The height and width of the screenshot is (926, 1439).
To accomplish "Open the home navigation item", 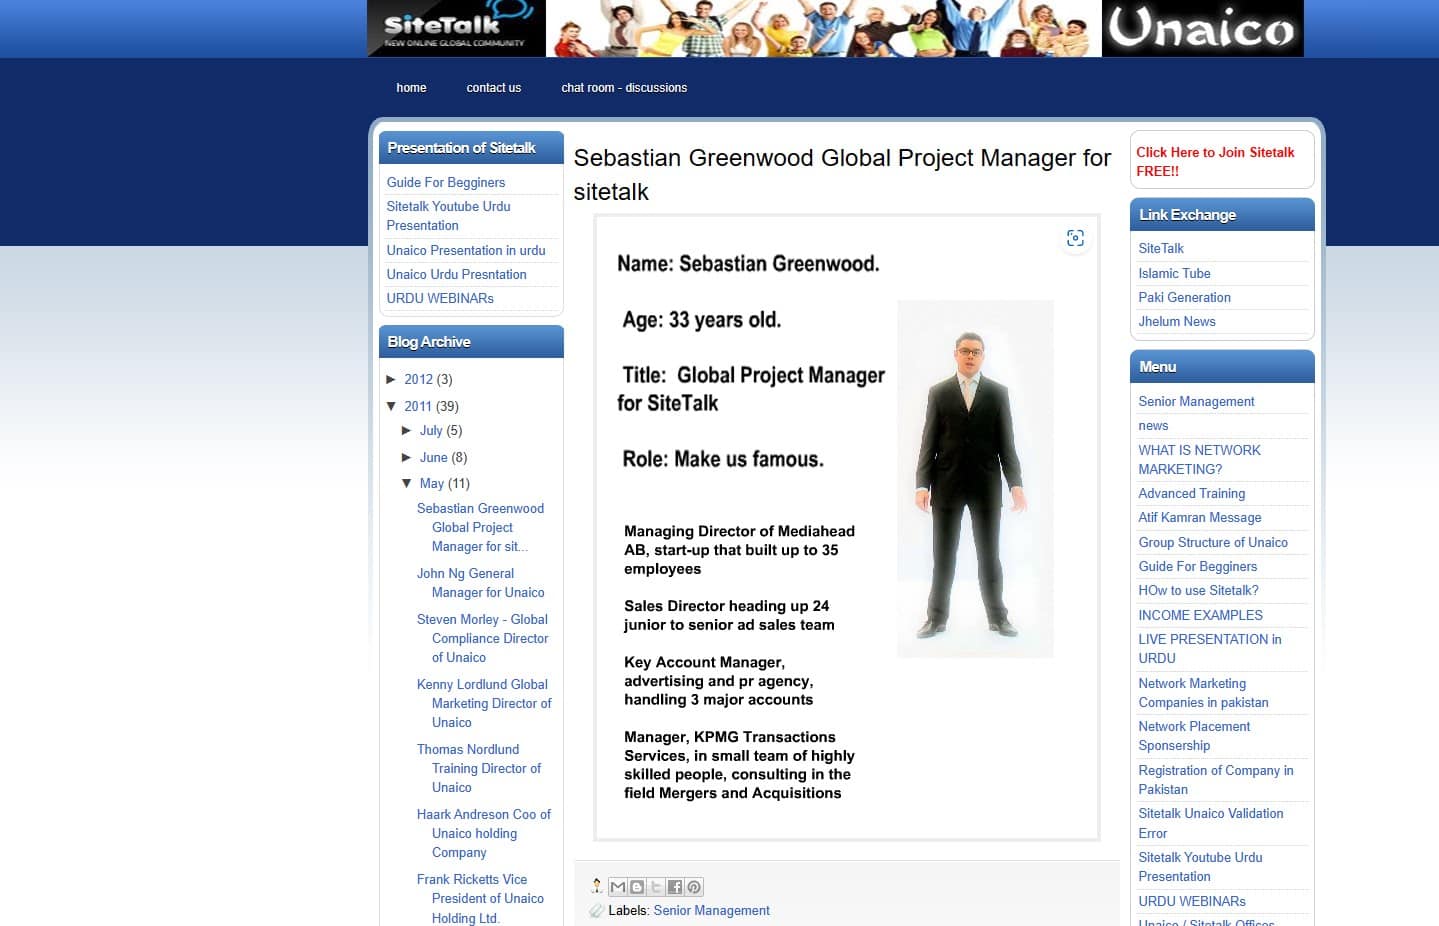I will tap(411, 88).
